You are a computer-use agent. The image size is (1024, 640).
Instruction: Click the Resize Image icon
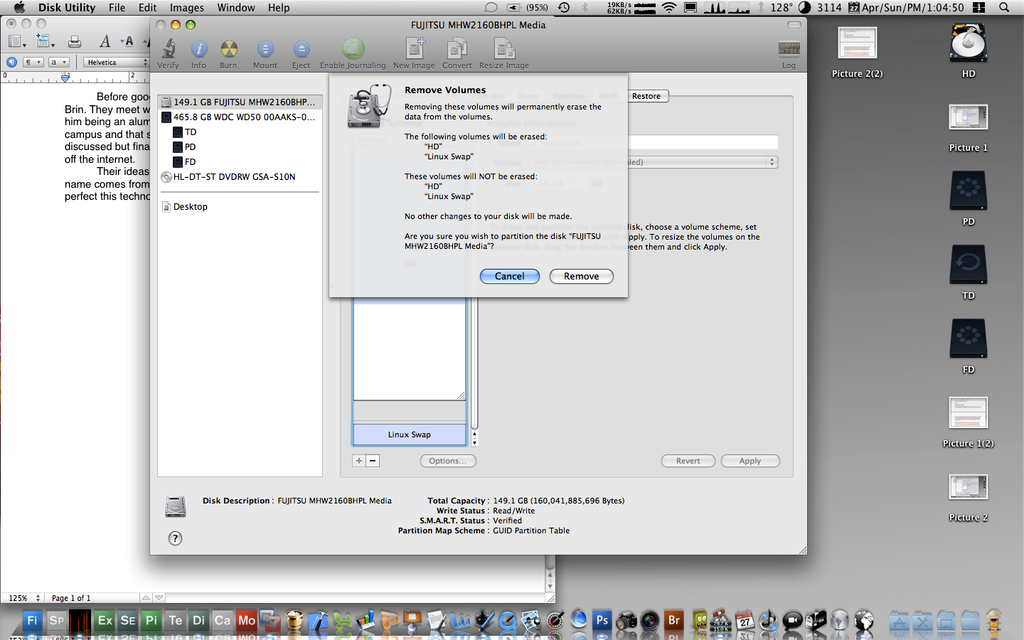point(504,49)
